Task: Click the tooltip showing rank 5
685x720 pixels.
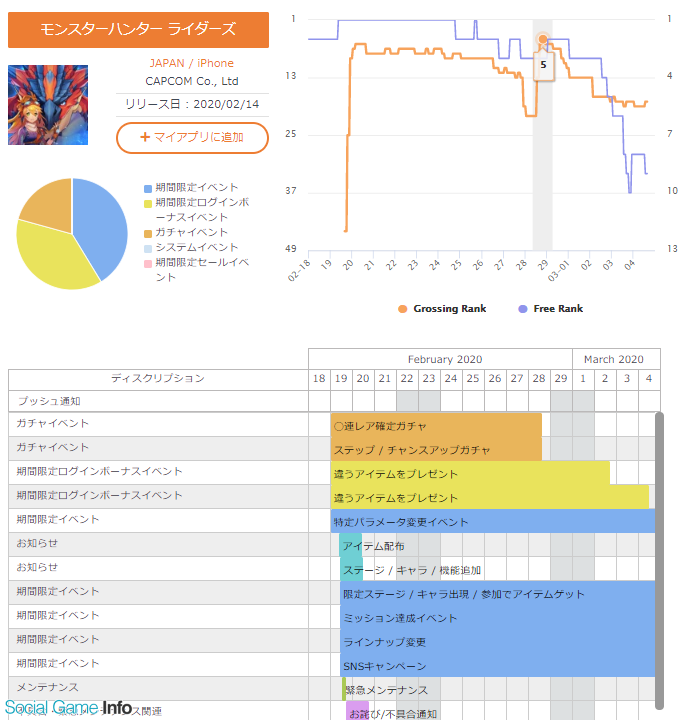Action: click(544, 65)
